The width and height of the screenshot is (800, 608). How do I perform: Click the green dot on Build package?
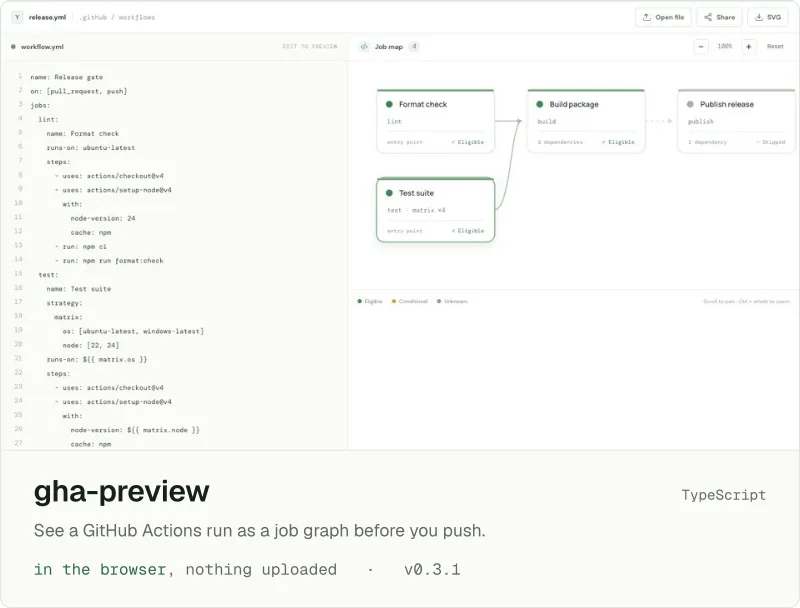(540, 104)
